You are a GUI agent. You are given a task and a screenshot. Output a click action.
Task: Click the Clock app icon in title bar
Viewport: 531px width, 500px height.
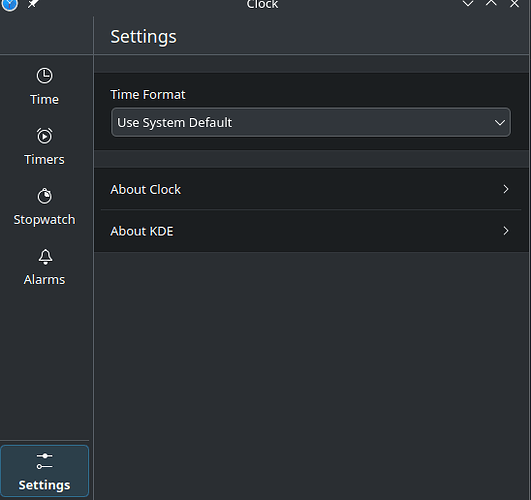pos(9,4)
